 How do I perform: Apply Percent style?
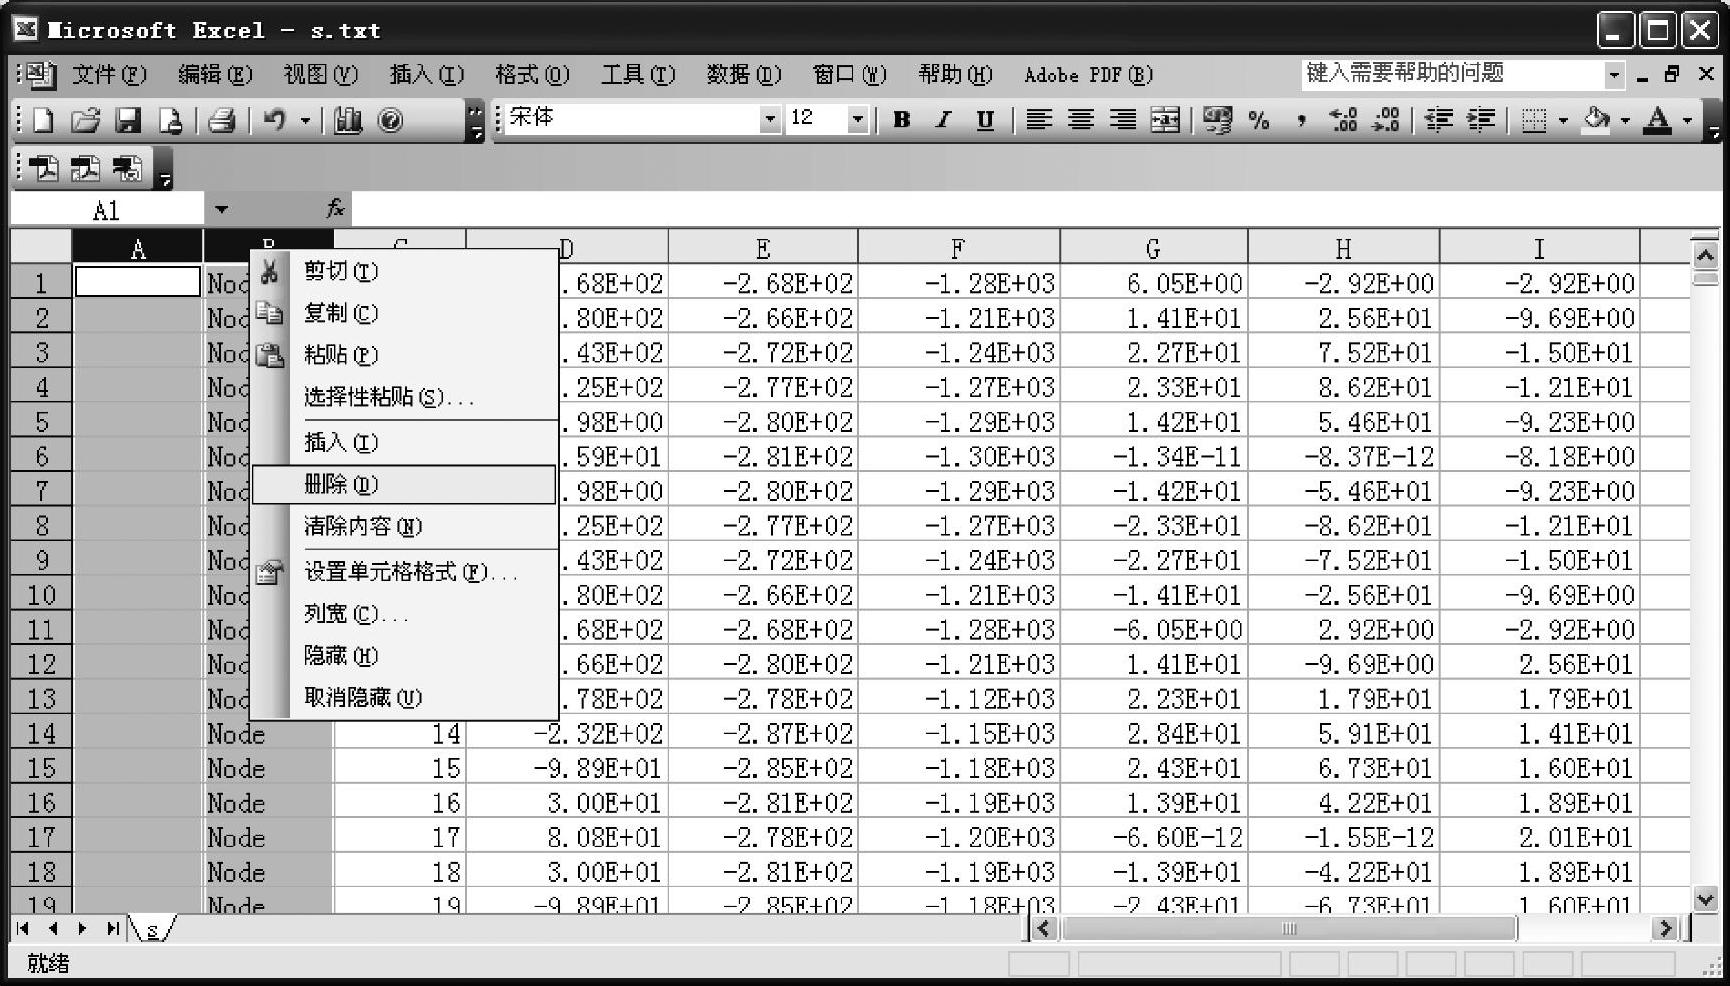coord(1259,120)
